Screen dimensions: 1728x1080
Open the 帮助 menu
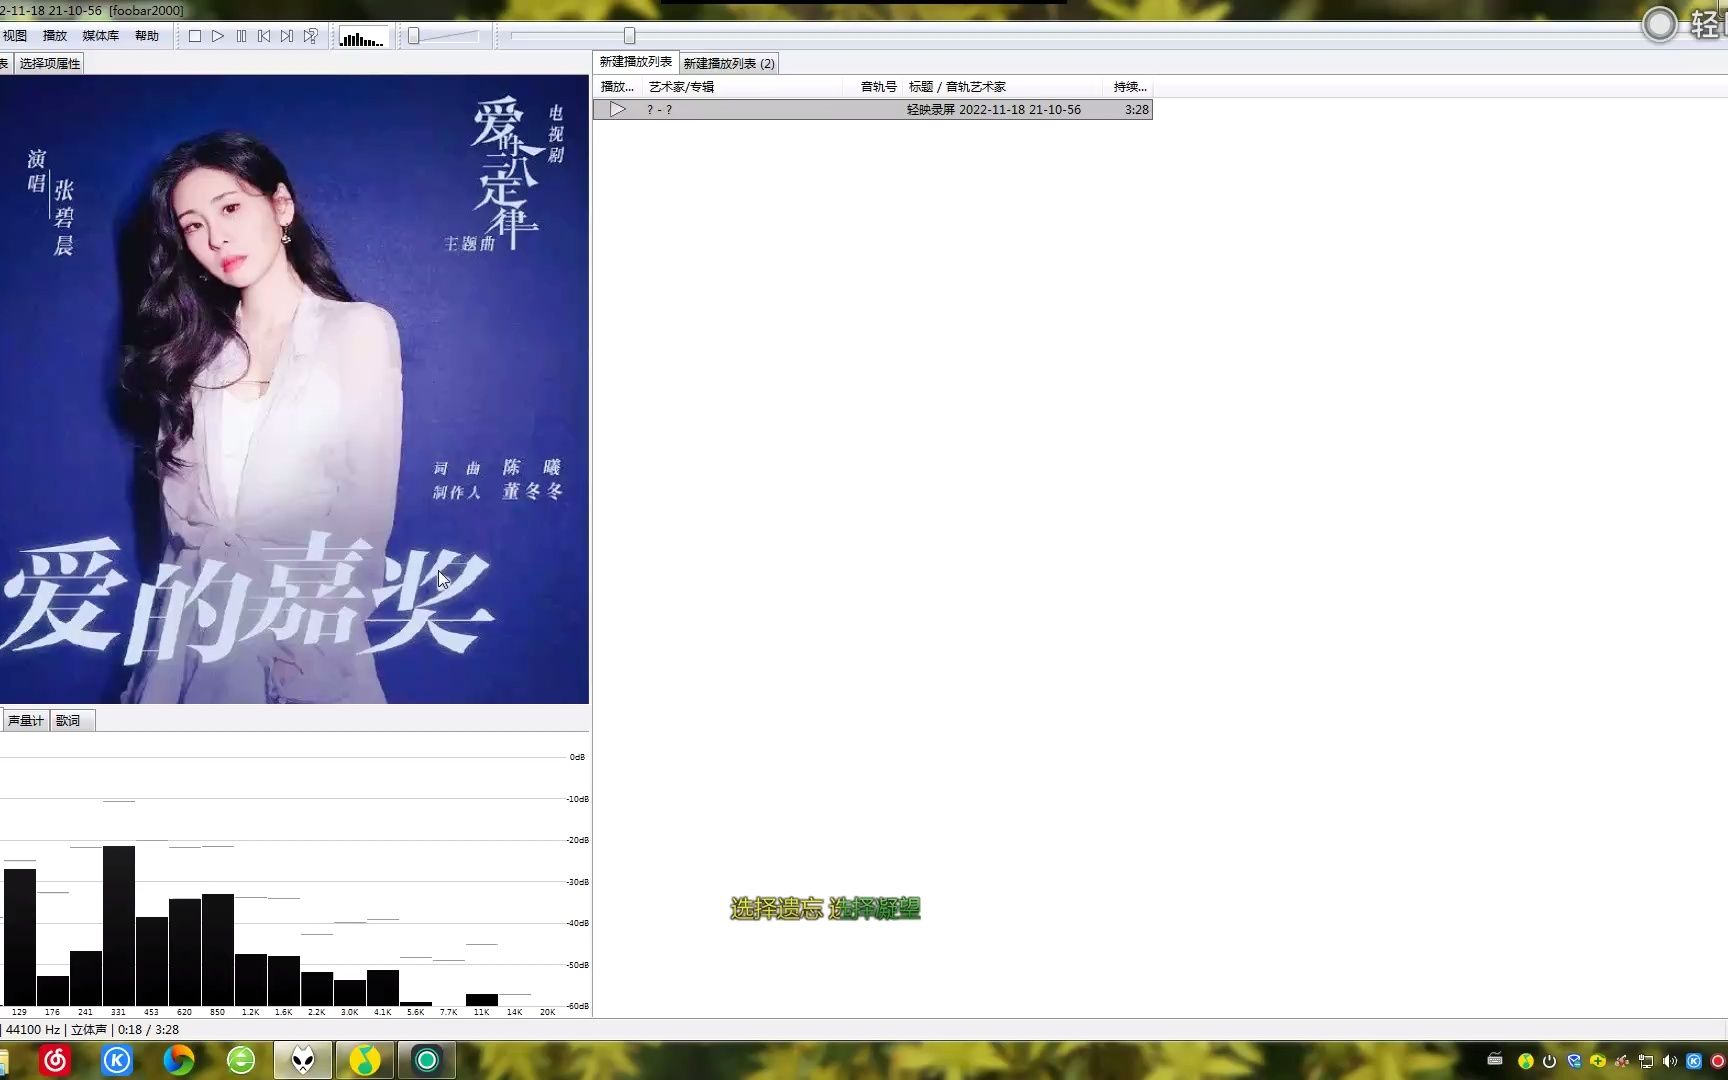pyautogui.click(x=147, y=36)
